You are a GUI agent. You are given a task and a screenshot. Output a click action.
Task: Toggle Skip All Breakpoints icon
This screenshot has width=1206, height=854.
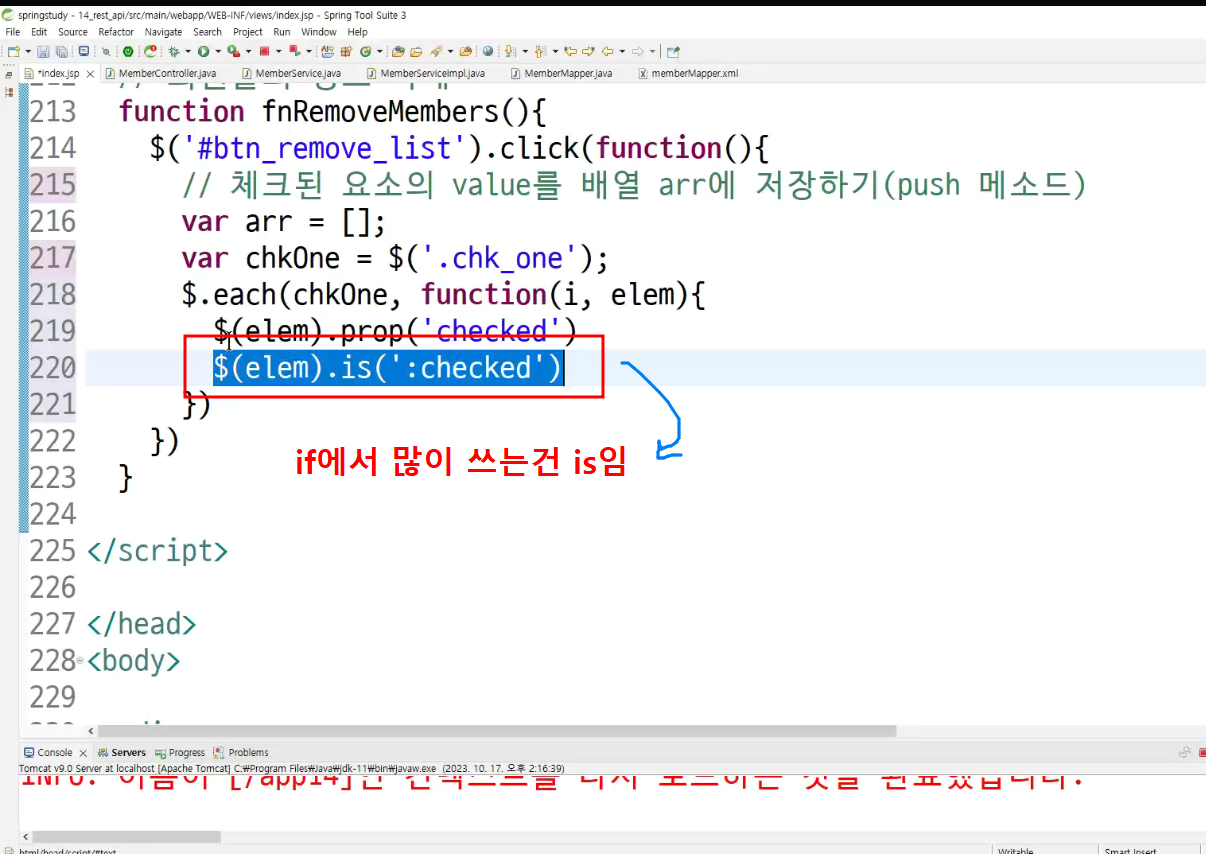coord(106,51)
